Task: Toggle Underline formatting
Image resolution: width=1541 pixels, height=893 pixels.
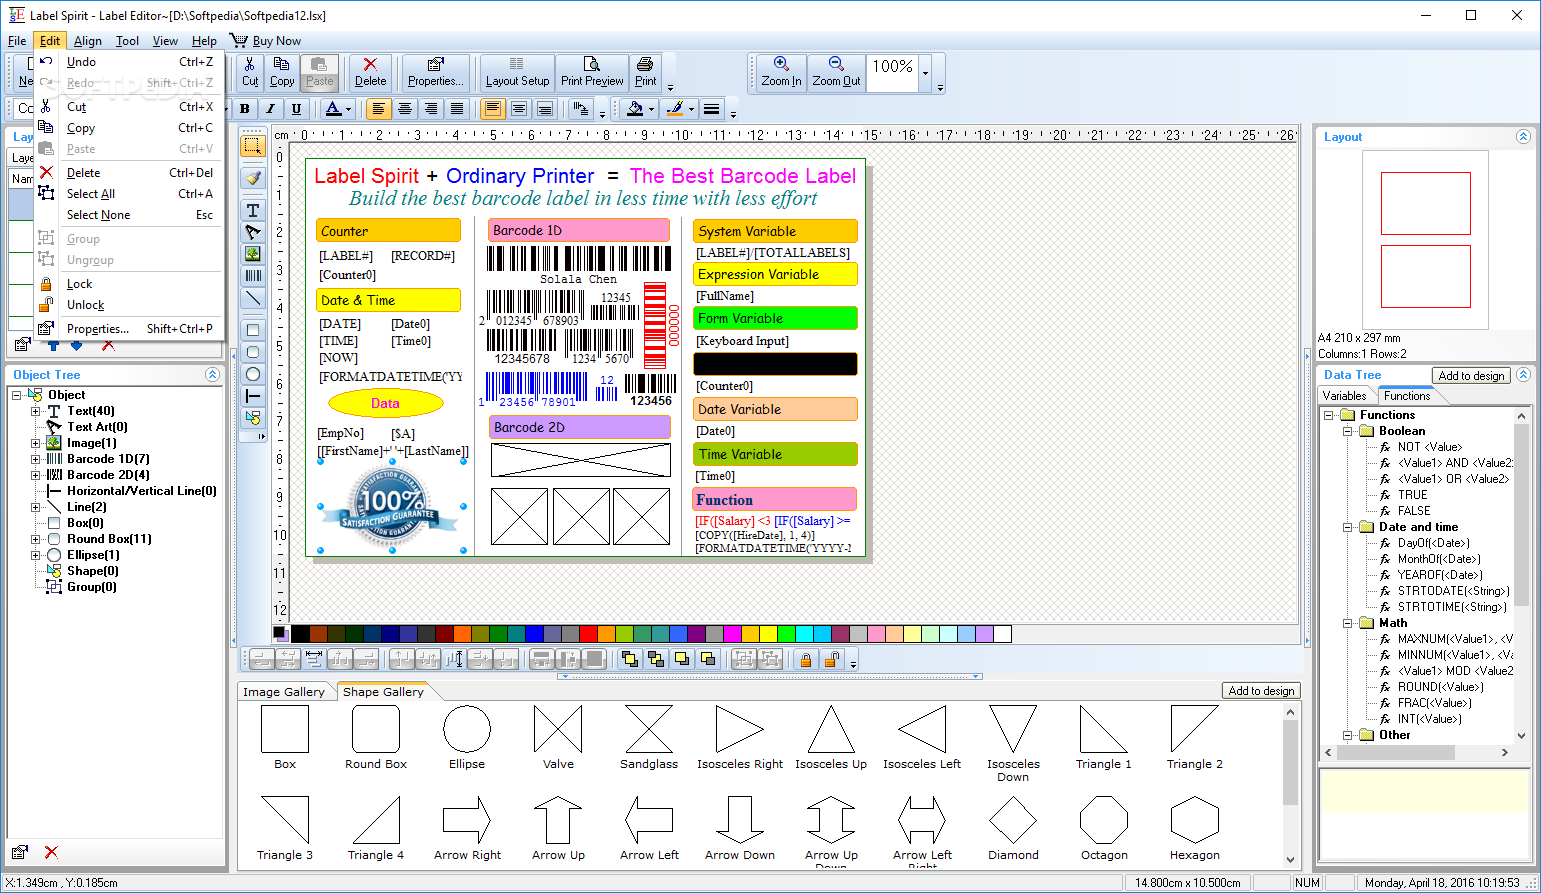Action: pyautogui.click(x=296, y=109)
